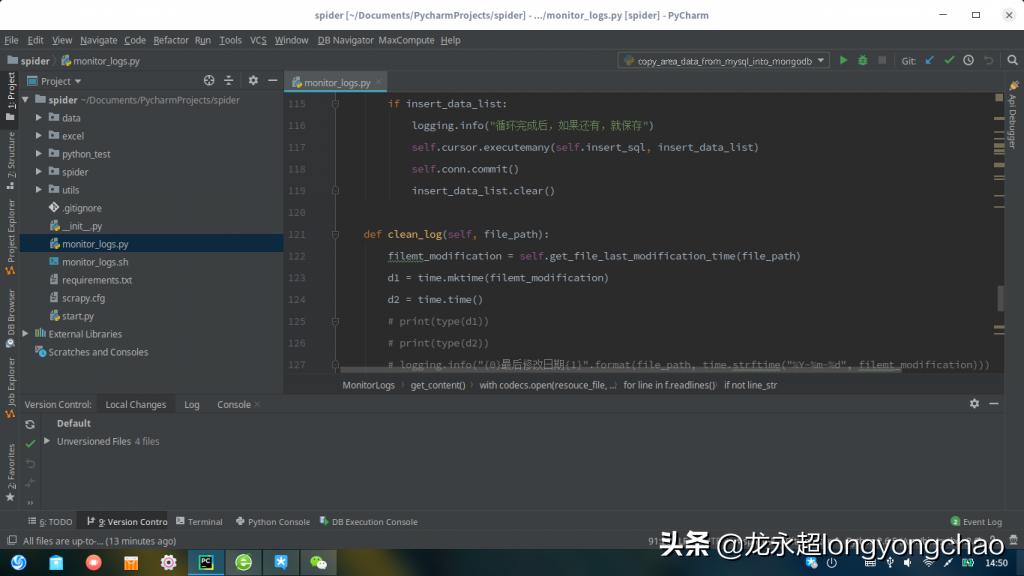Open Git update project icon

coord(929,60)
